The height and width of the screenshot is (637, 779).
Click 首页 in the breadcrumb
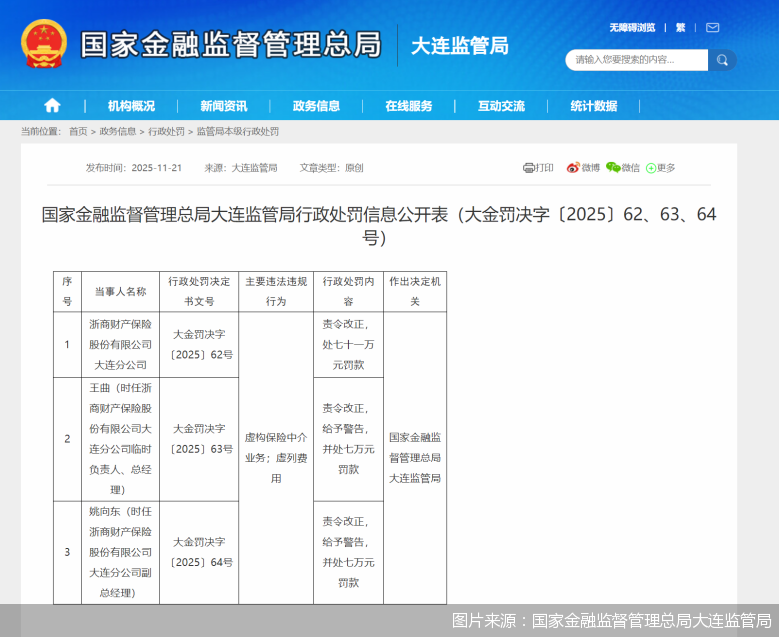tap(78, 132)
